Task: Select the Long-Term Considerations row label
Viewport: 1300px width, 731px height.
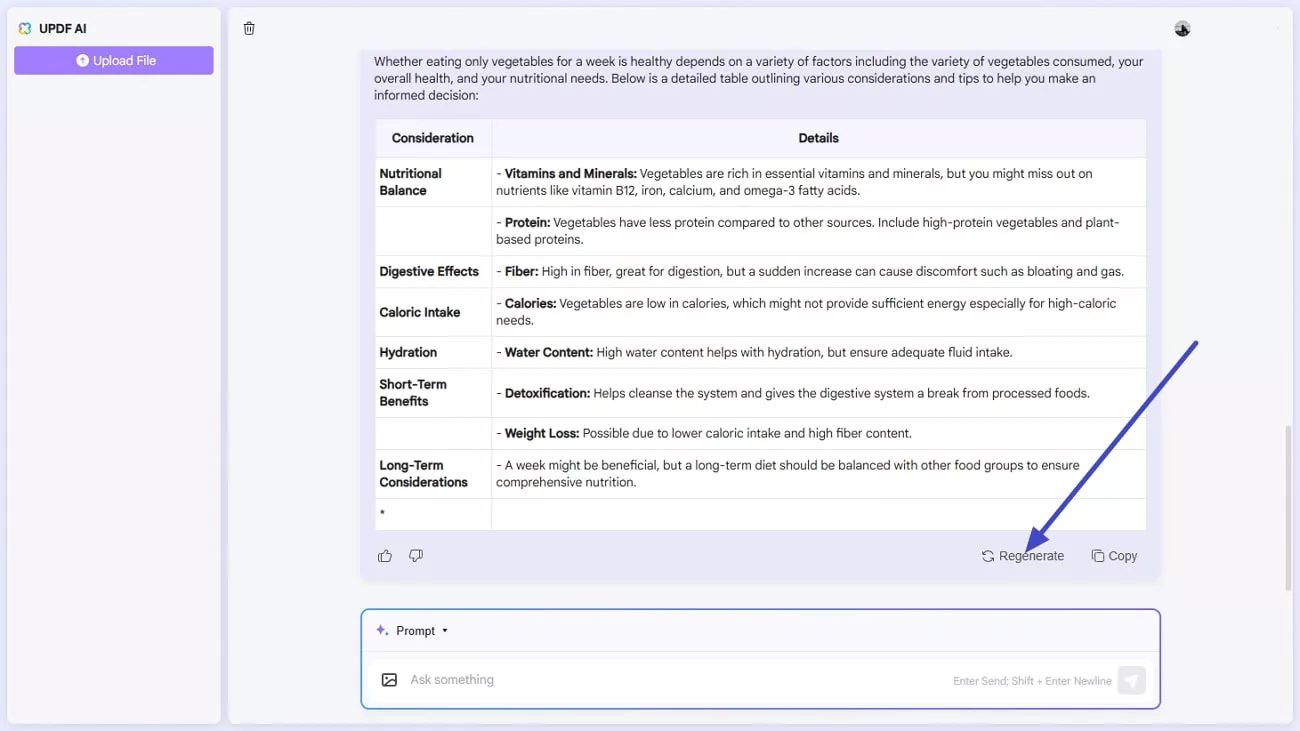Action: pyautogui.click(x=423, y=474)
